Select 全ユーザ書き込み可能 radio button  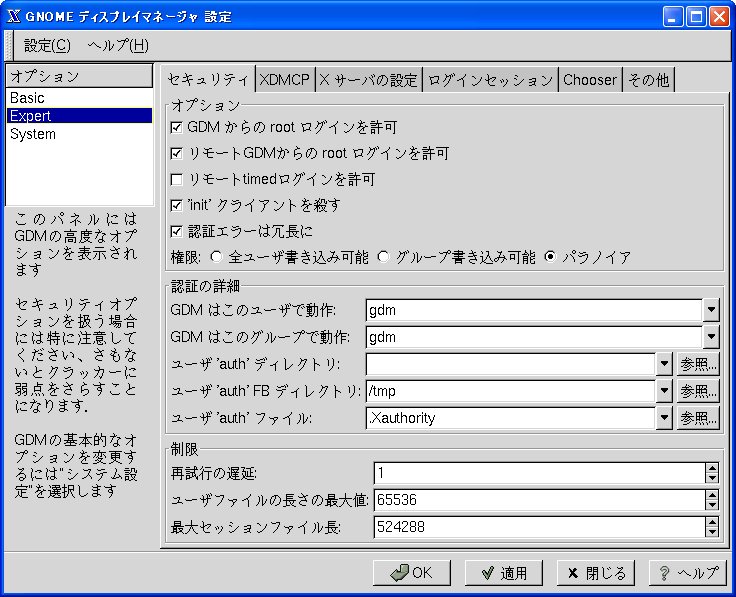pos(216,257)
